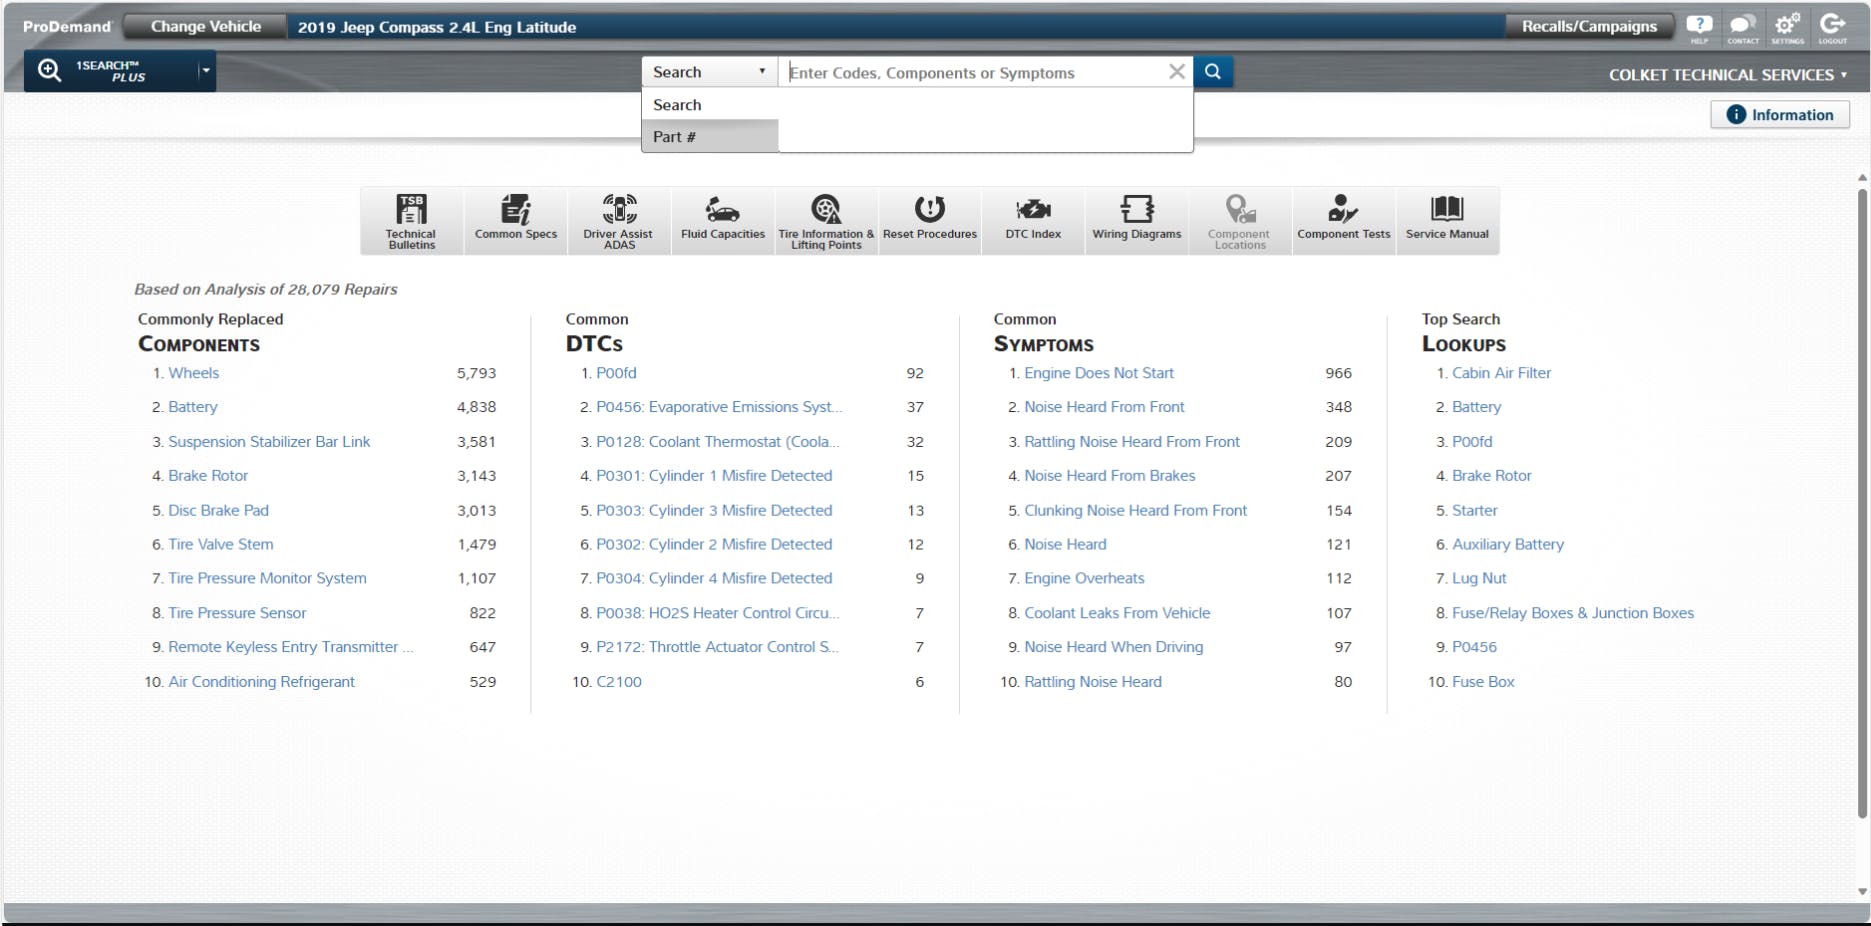The height and width of the screenshot is (926, 1871).
Task: Clear the search box with the X
Action: pyautogui.click(x=1177, y=71)
